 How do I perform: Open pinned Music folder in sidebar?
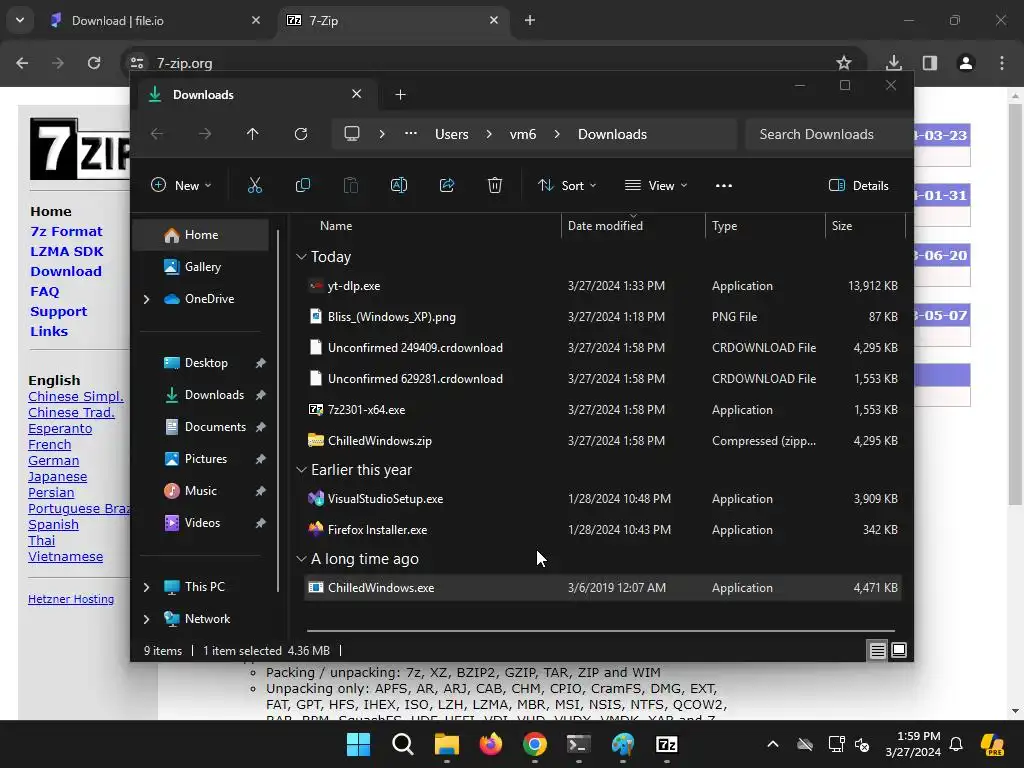pyautogui.click(x=200, y=491)
